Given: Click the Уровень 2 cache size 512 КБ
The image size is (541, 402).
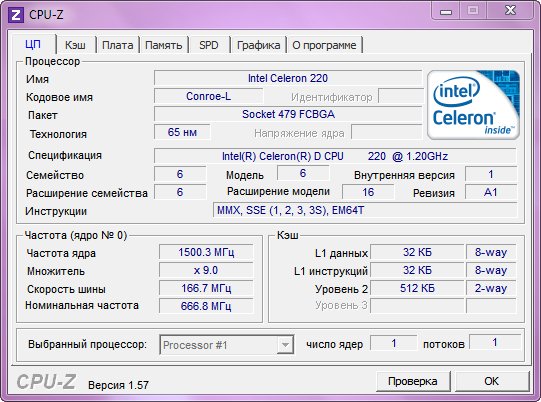Looking at the screenshot, I should tap(417, 288).
